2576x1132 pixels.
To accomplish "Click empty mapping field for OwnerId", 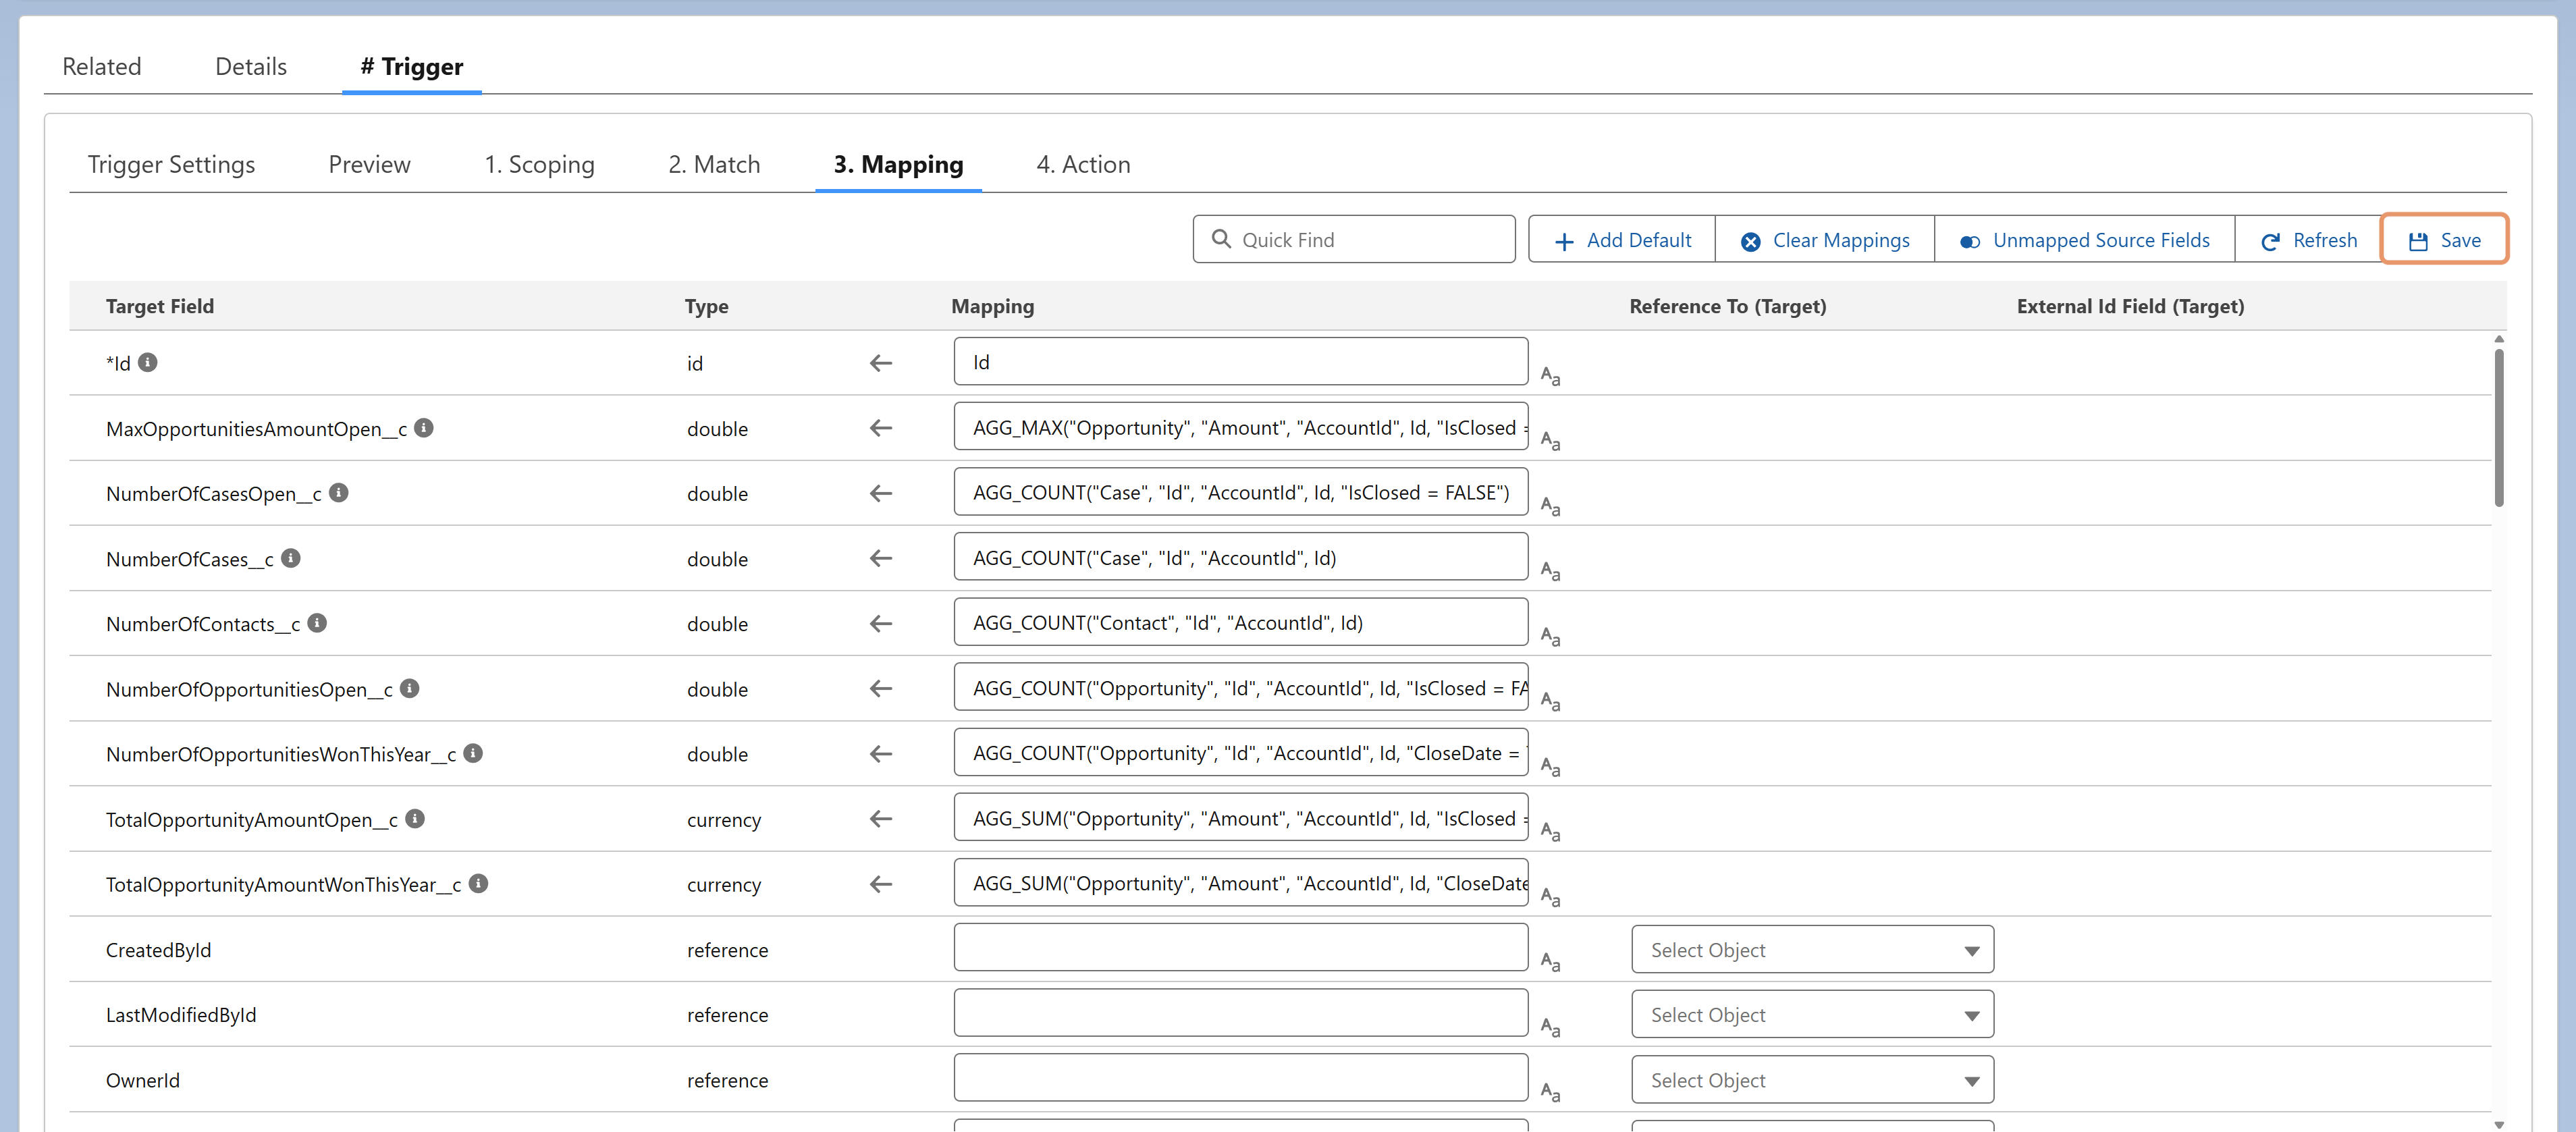I will point(1241,1078).
